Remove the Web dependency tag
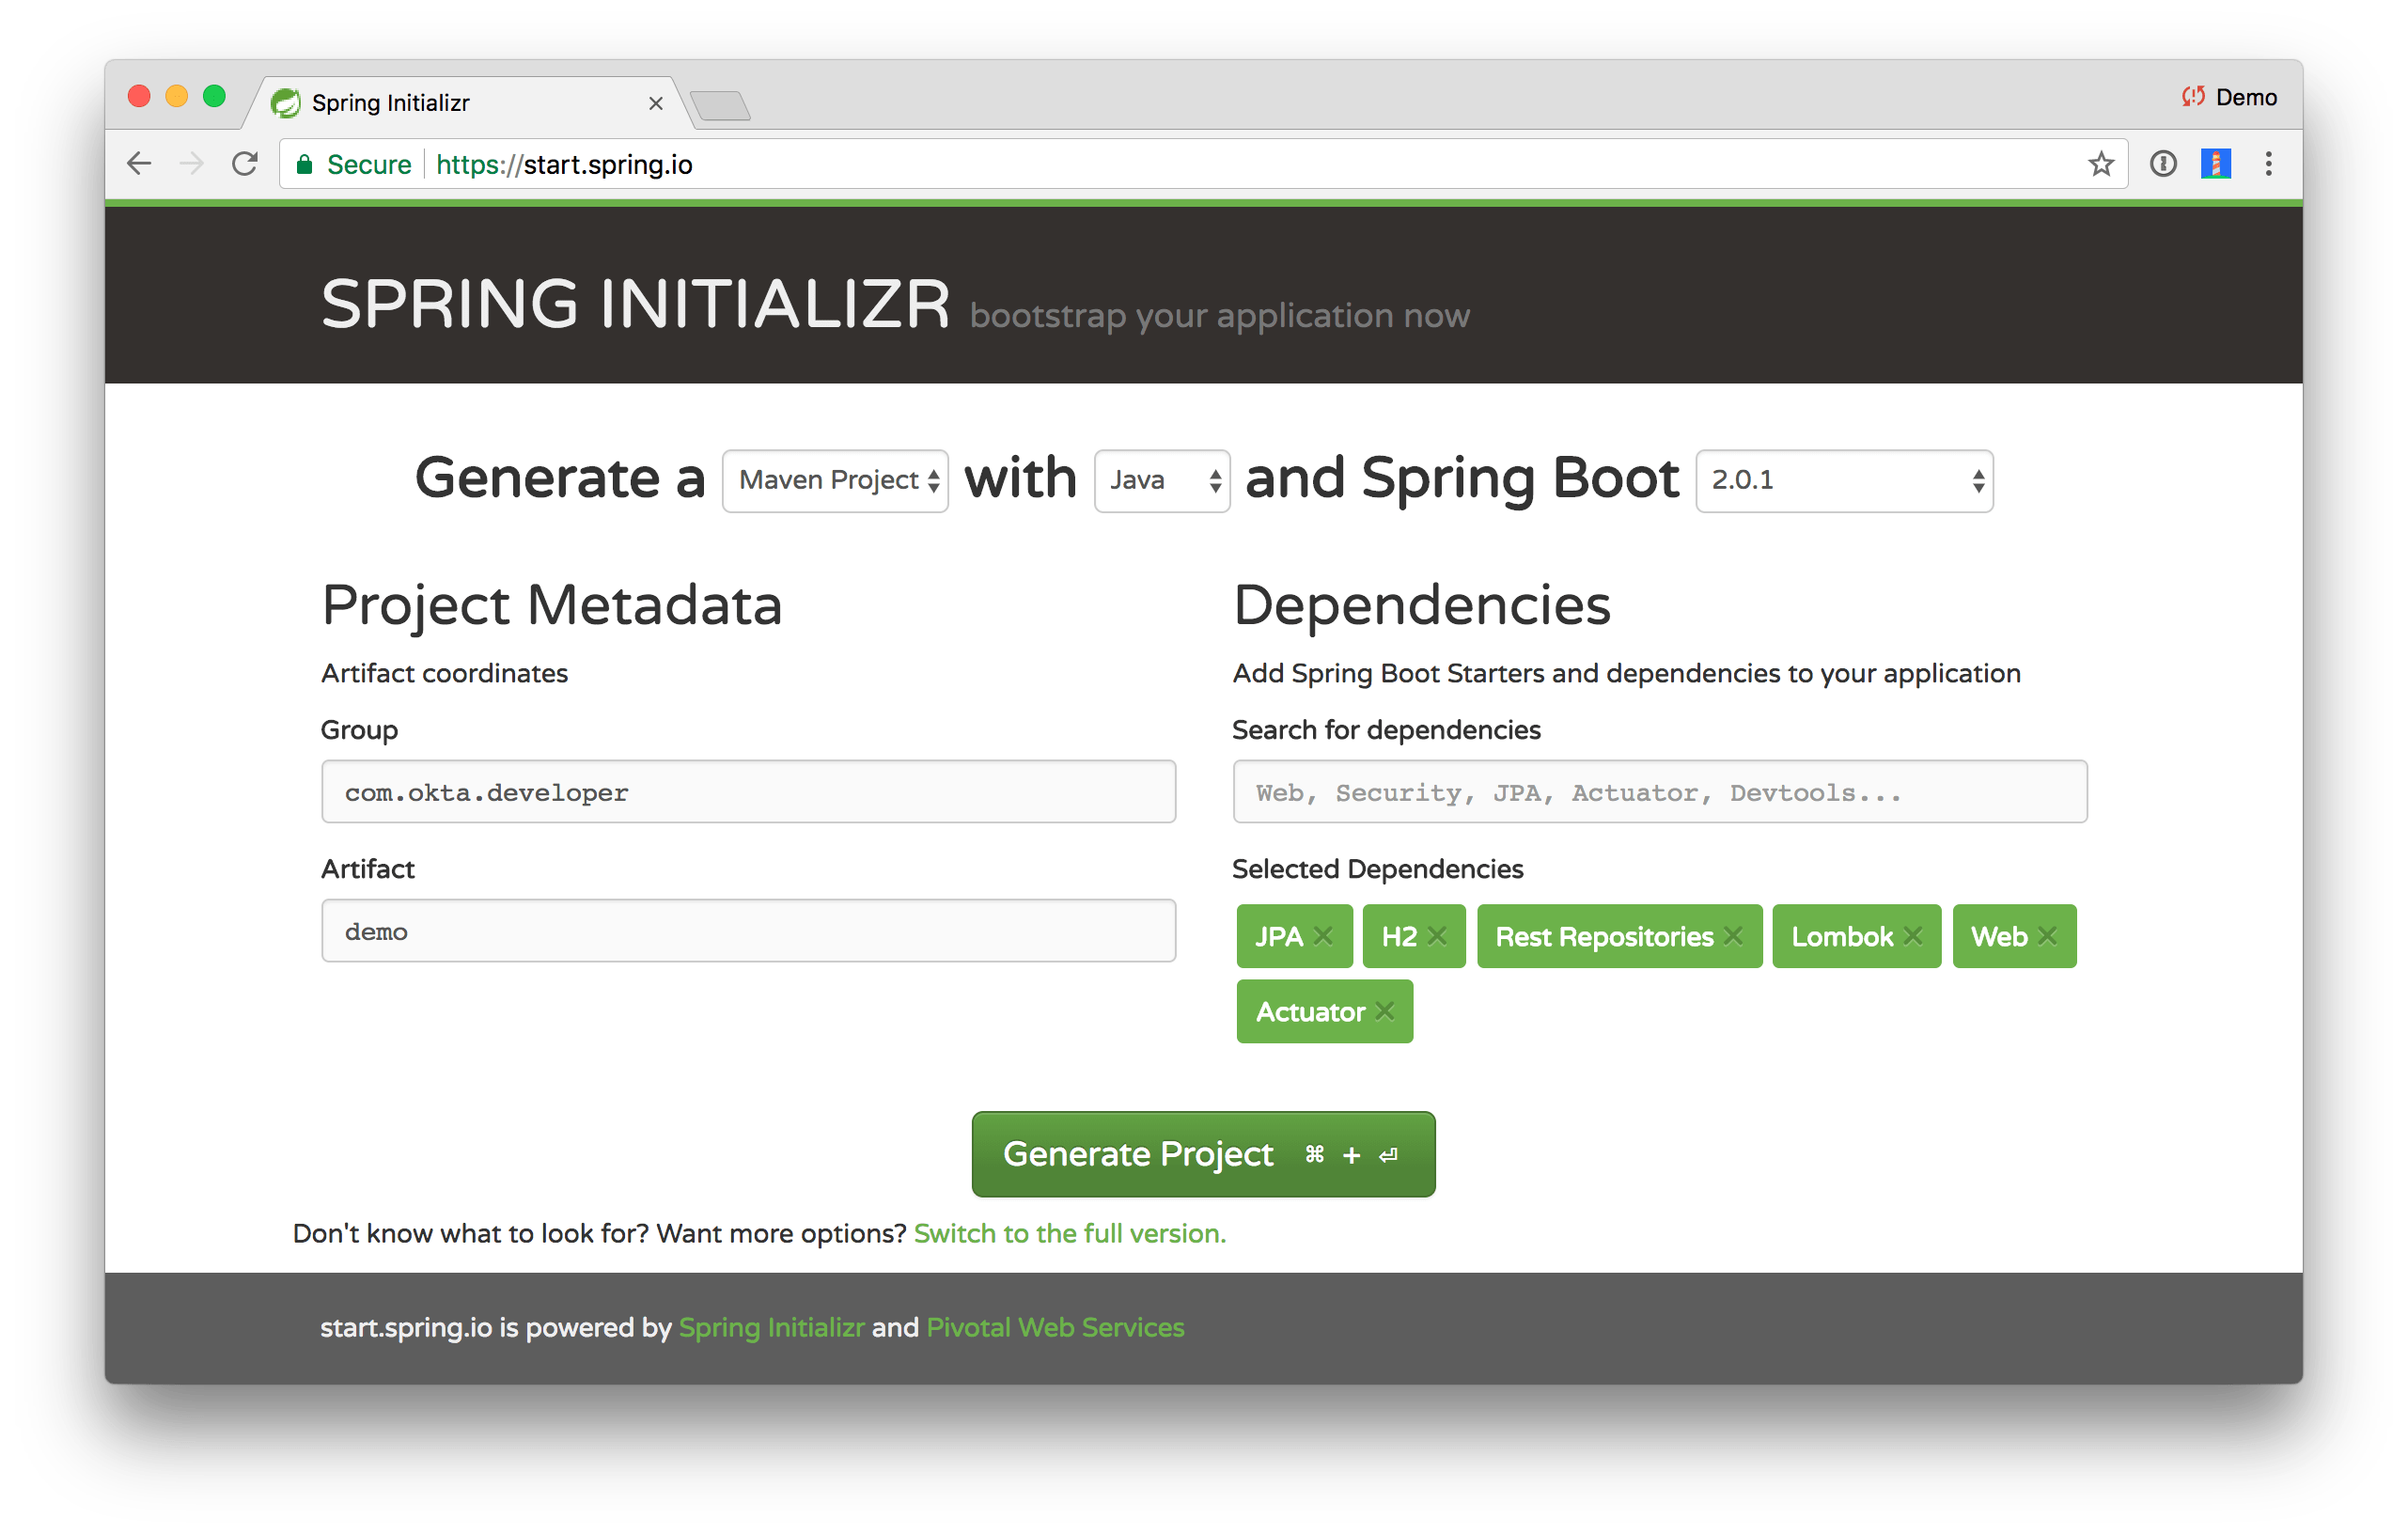This screenshot has width=2408, height=1534. [2047, 936]
